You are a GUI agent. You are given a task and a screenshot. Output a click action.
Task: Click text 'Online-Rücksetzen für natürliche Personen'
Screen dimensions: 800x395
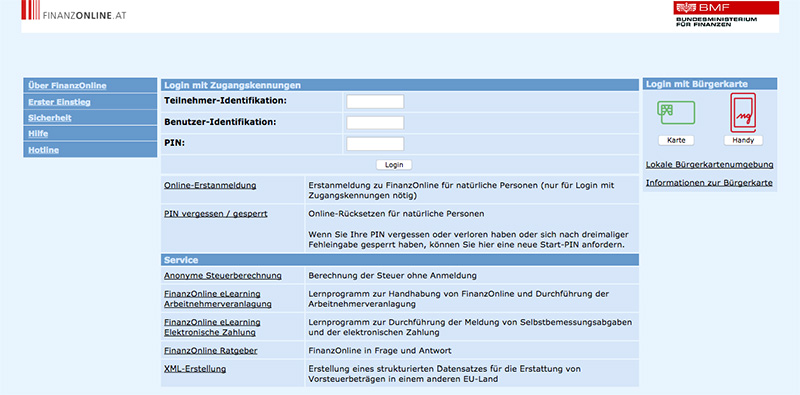[x=396, y=214]
